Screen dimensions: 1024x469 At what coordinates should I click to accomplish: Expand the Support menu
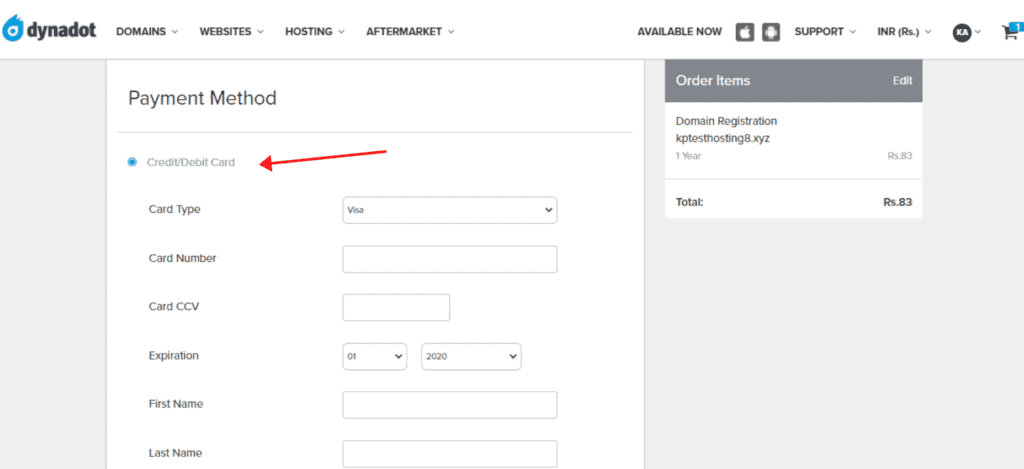point(825,32)
